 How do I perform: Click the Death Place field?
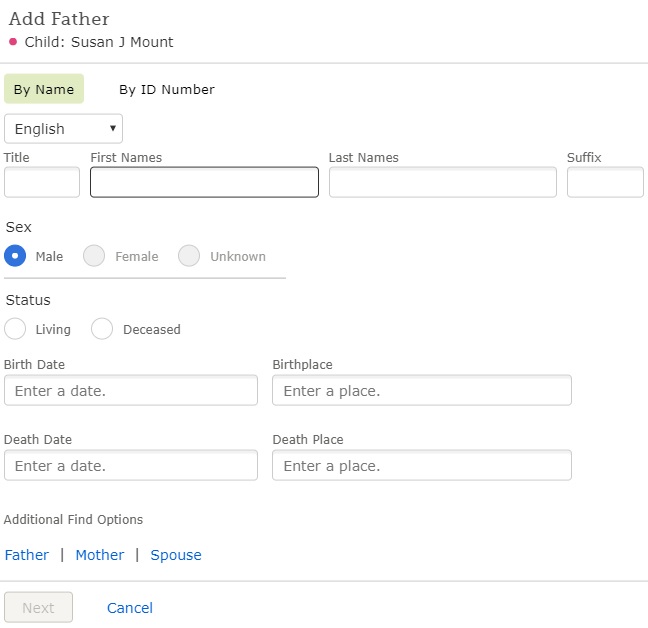[x=422, y=465]
